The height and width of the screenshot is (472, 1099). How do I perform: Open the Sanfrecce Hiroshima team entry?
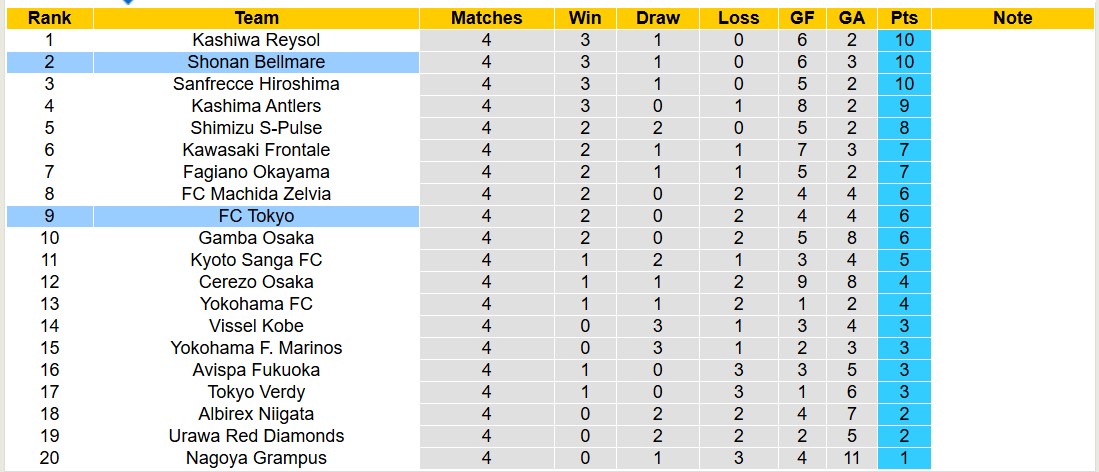(x=256, y=84)
